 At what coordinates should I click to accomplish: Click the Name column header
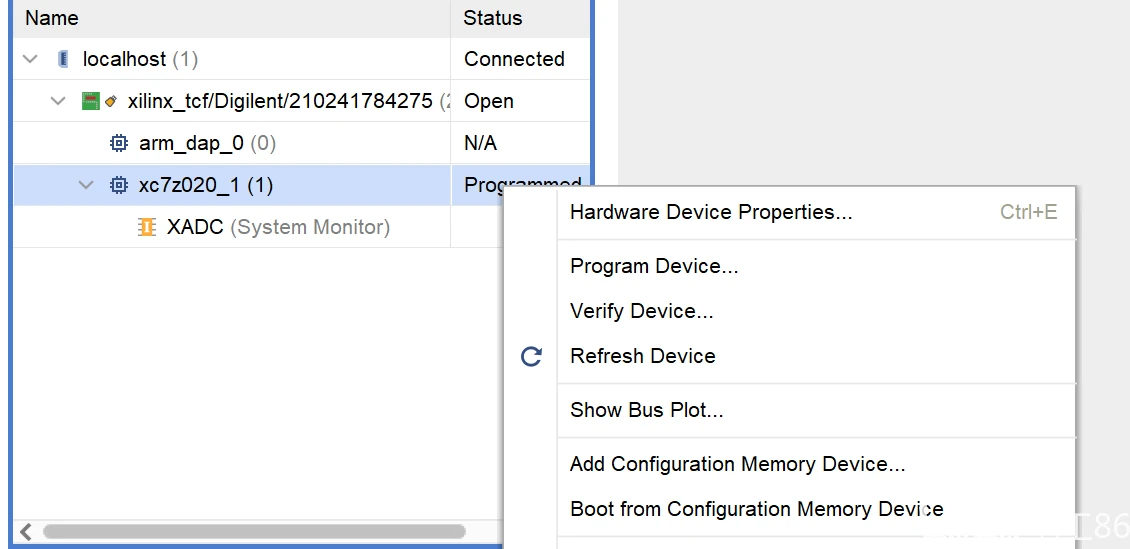click(52, 18)
